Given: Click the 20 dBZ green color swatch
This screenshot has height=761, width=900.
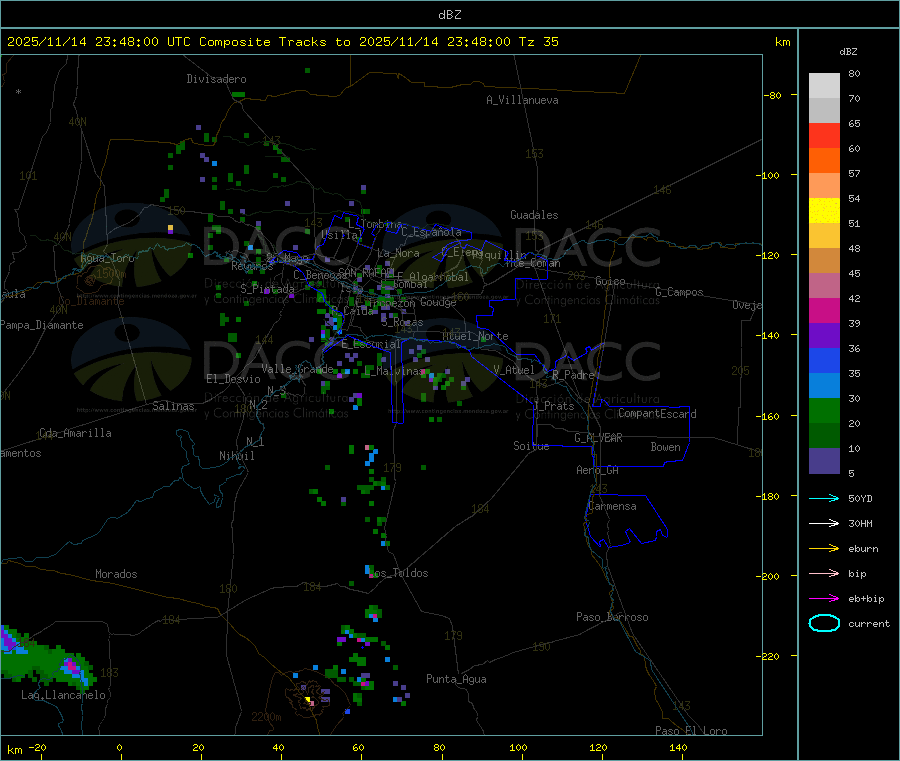Looking at the screenshot, I should pos(824,436).
